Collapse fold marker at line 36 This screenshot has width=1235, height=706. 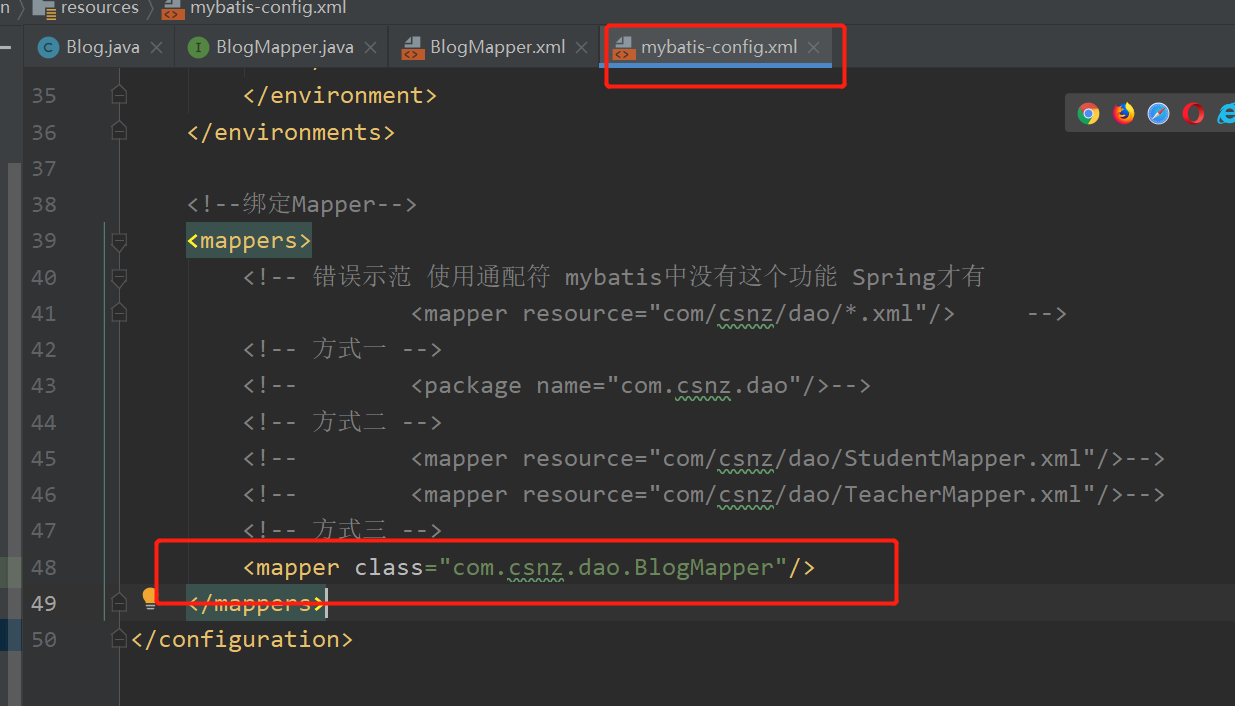point(119,131)
